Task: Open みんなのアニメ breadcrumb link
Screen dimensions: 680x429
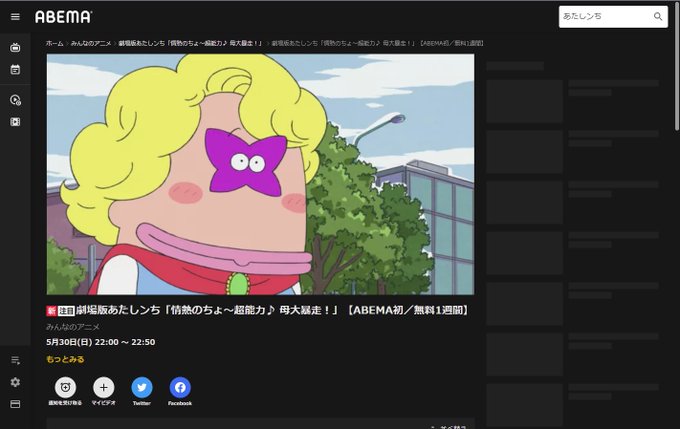Action: (x=91, y=43)
